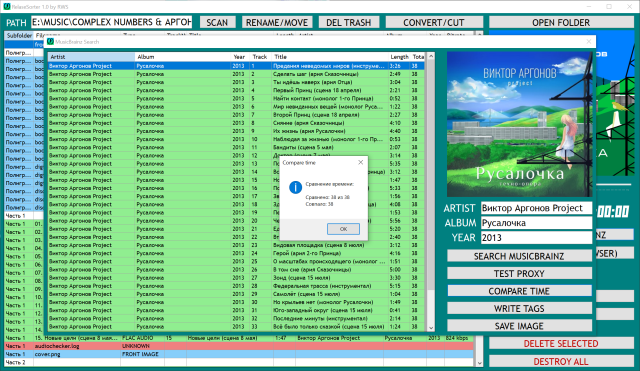Screen dimensions: 640x371
Task: Select row 'Всё было только сказкой (сцена 15 июля)'
Action: pos(236,327)
